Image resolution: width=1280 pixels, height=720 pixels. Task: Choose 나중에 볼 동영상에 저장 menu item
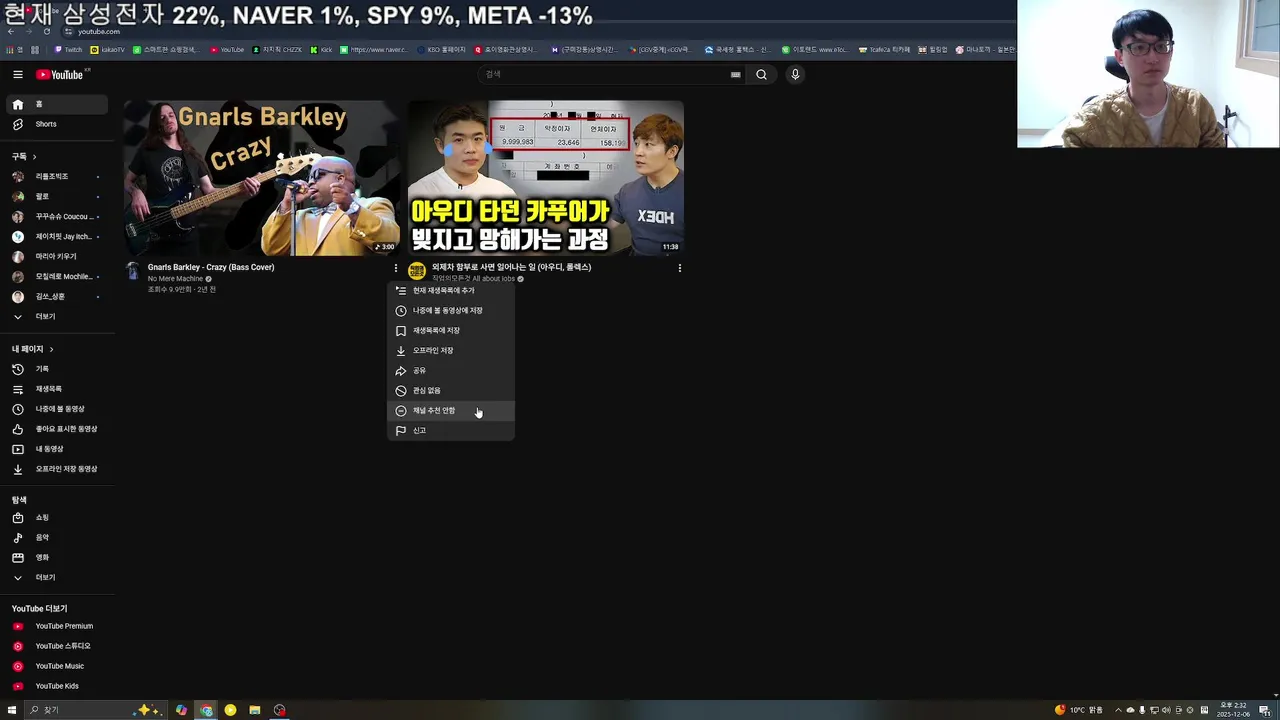(x=451, y=310)
